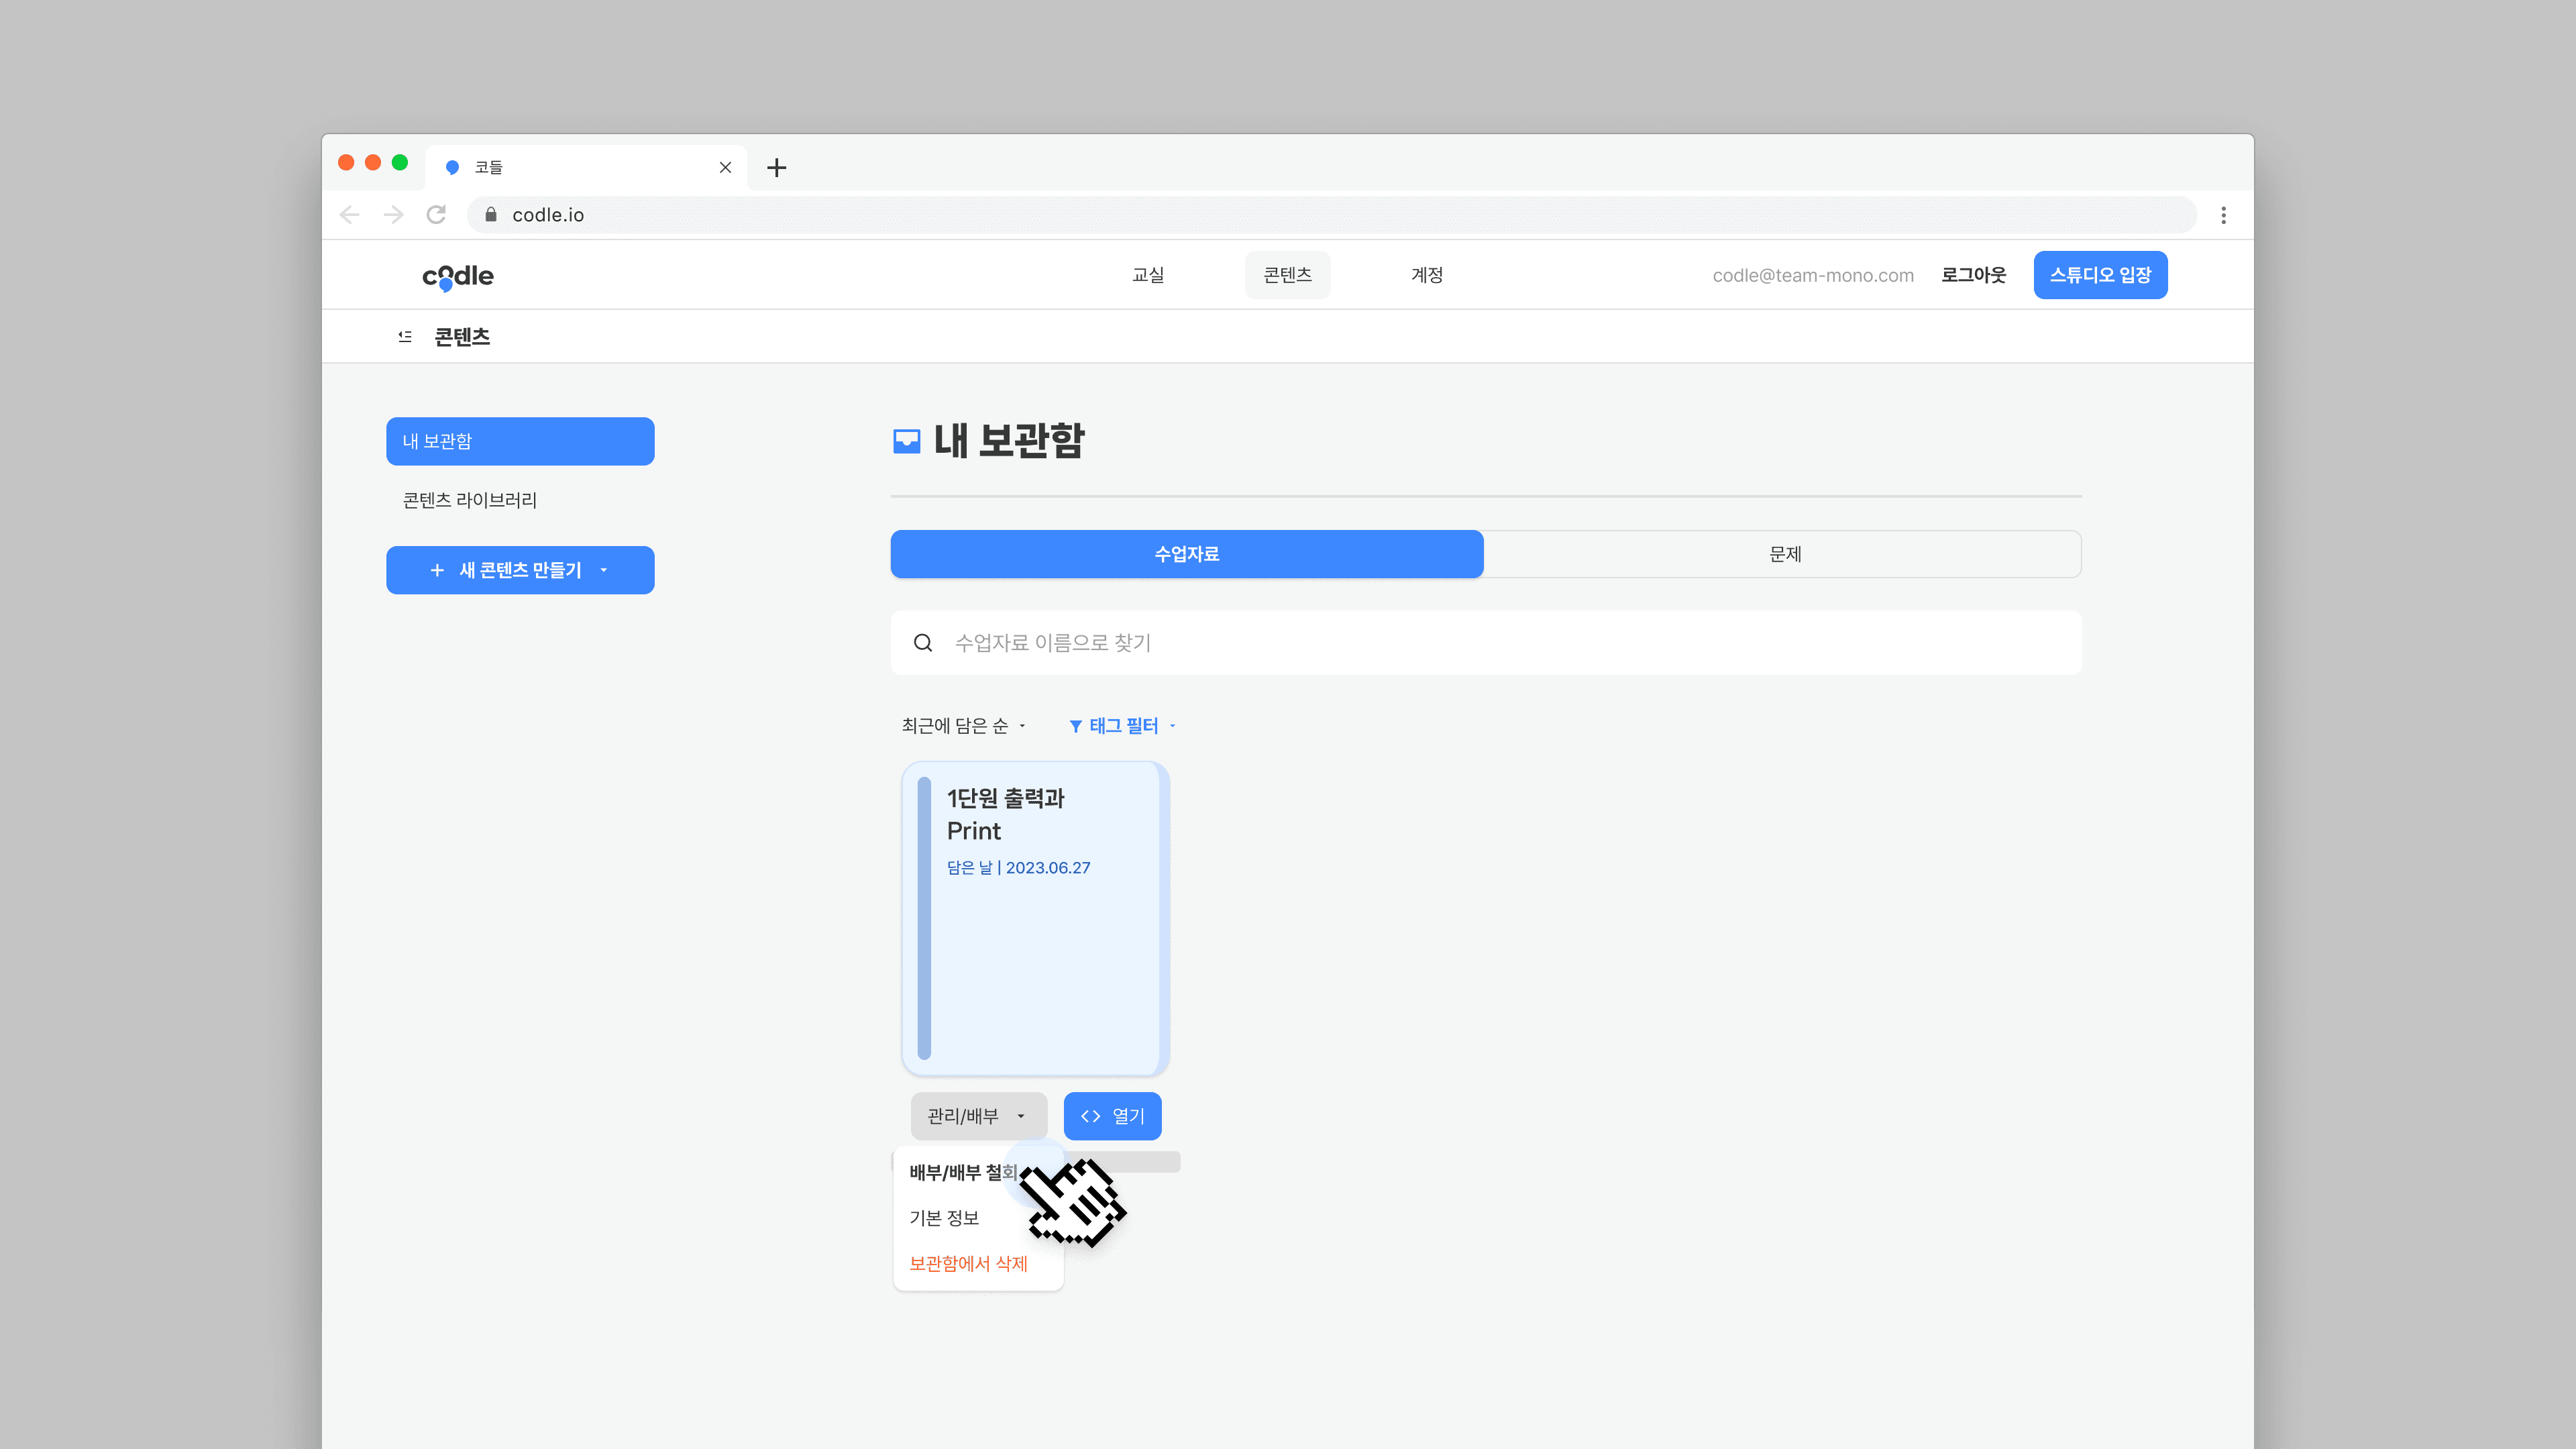Click the browser forward arrow

coord(393,215)
